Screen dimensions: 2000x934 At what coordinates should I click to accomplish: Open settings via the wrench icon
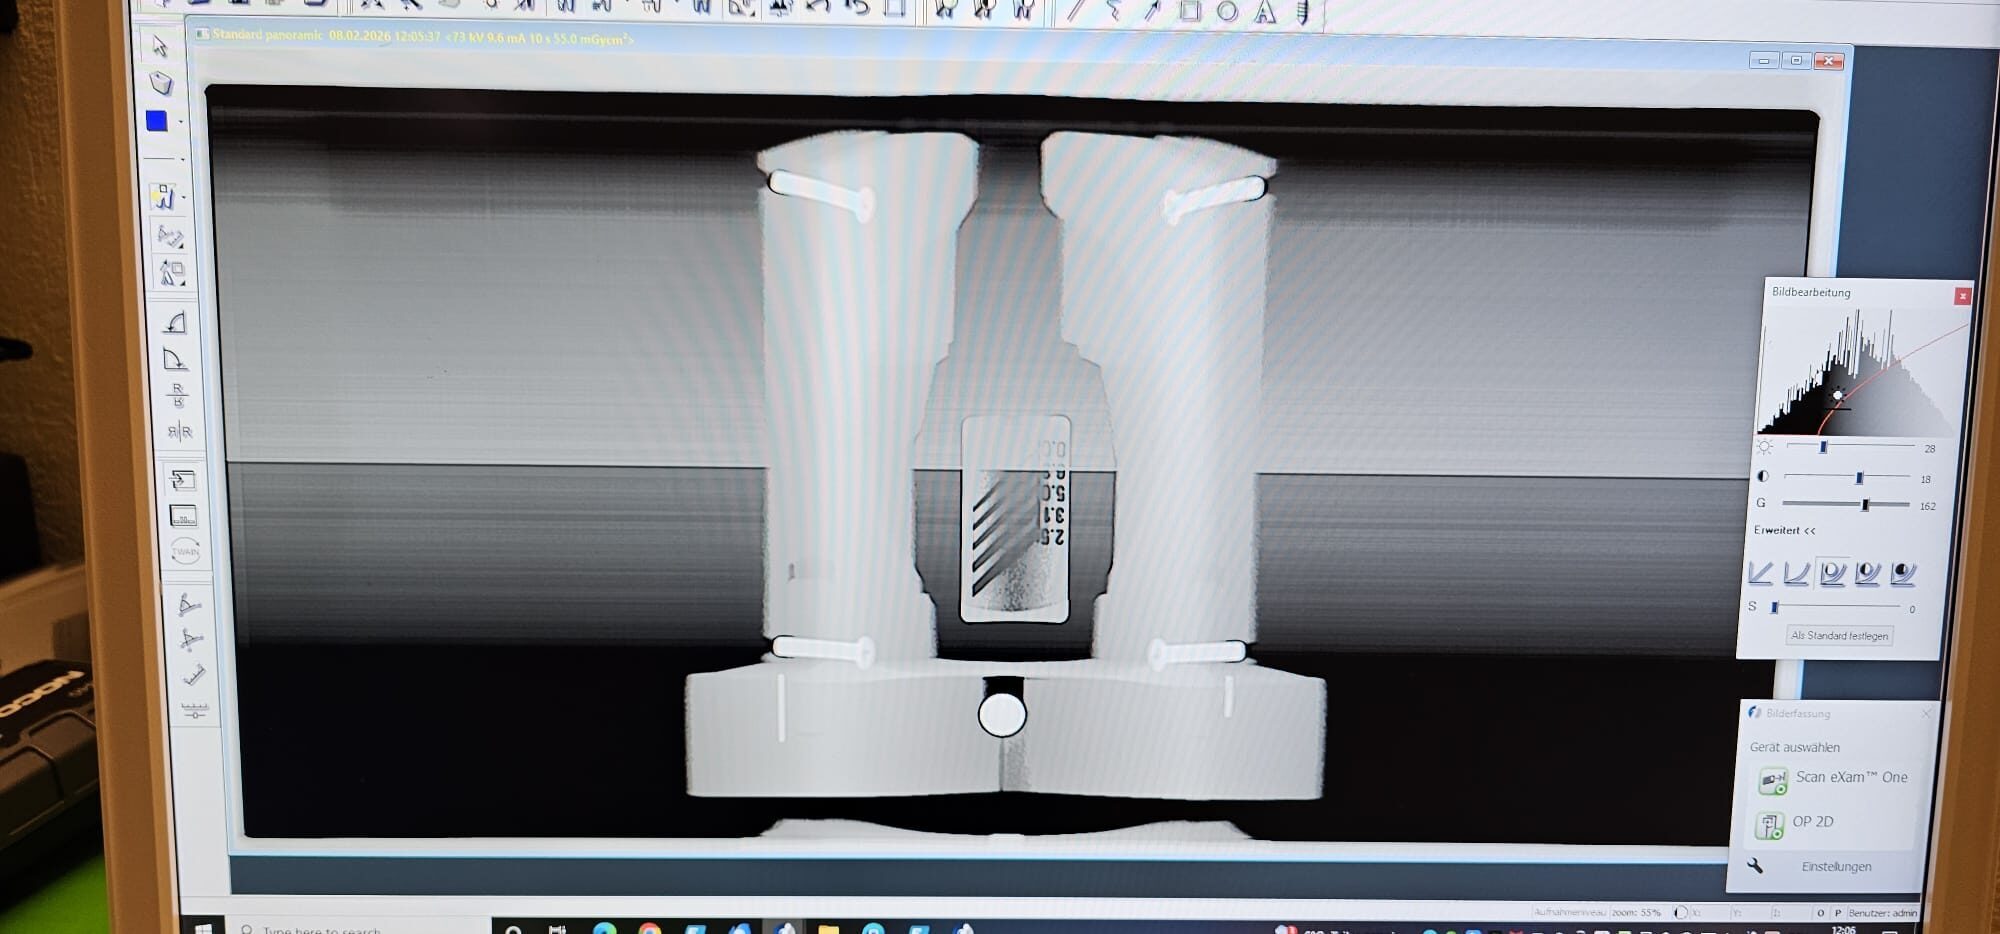pos(1755,866)
